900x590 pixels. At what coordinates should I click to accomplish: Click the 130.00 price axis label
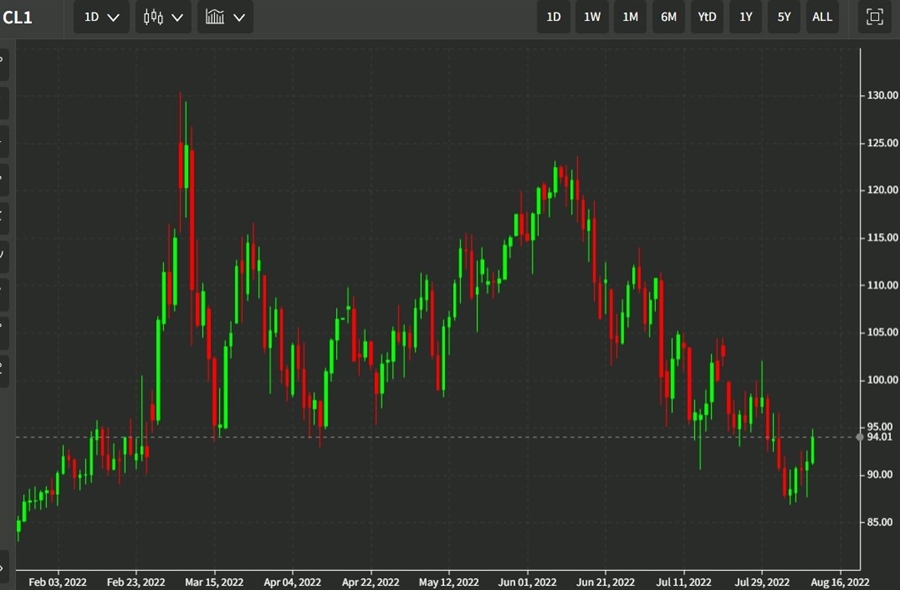coord(882,95)
